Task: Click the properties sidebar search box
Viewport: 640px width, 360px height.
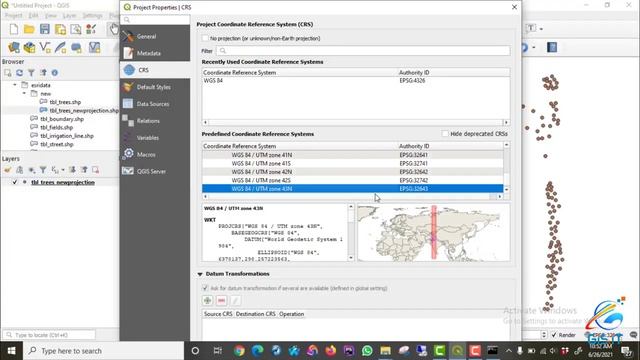Action: pos(155,20)
